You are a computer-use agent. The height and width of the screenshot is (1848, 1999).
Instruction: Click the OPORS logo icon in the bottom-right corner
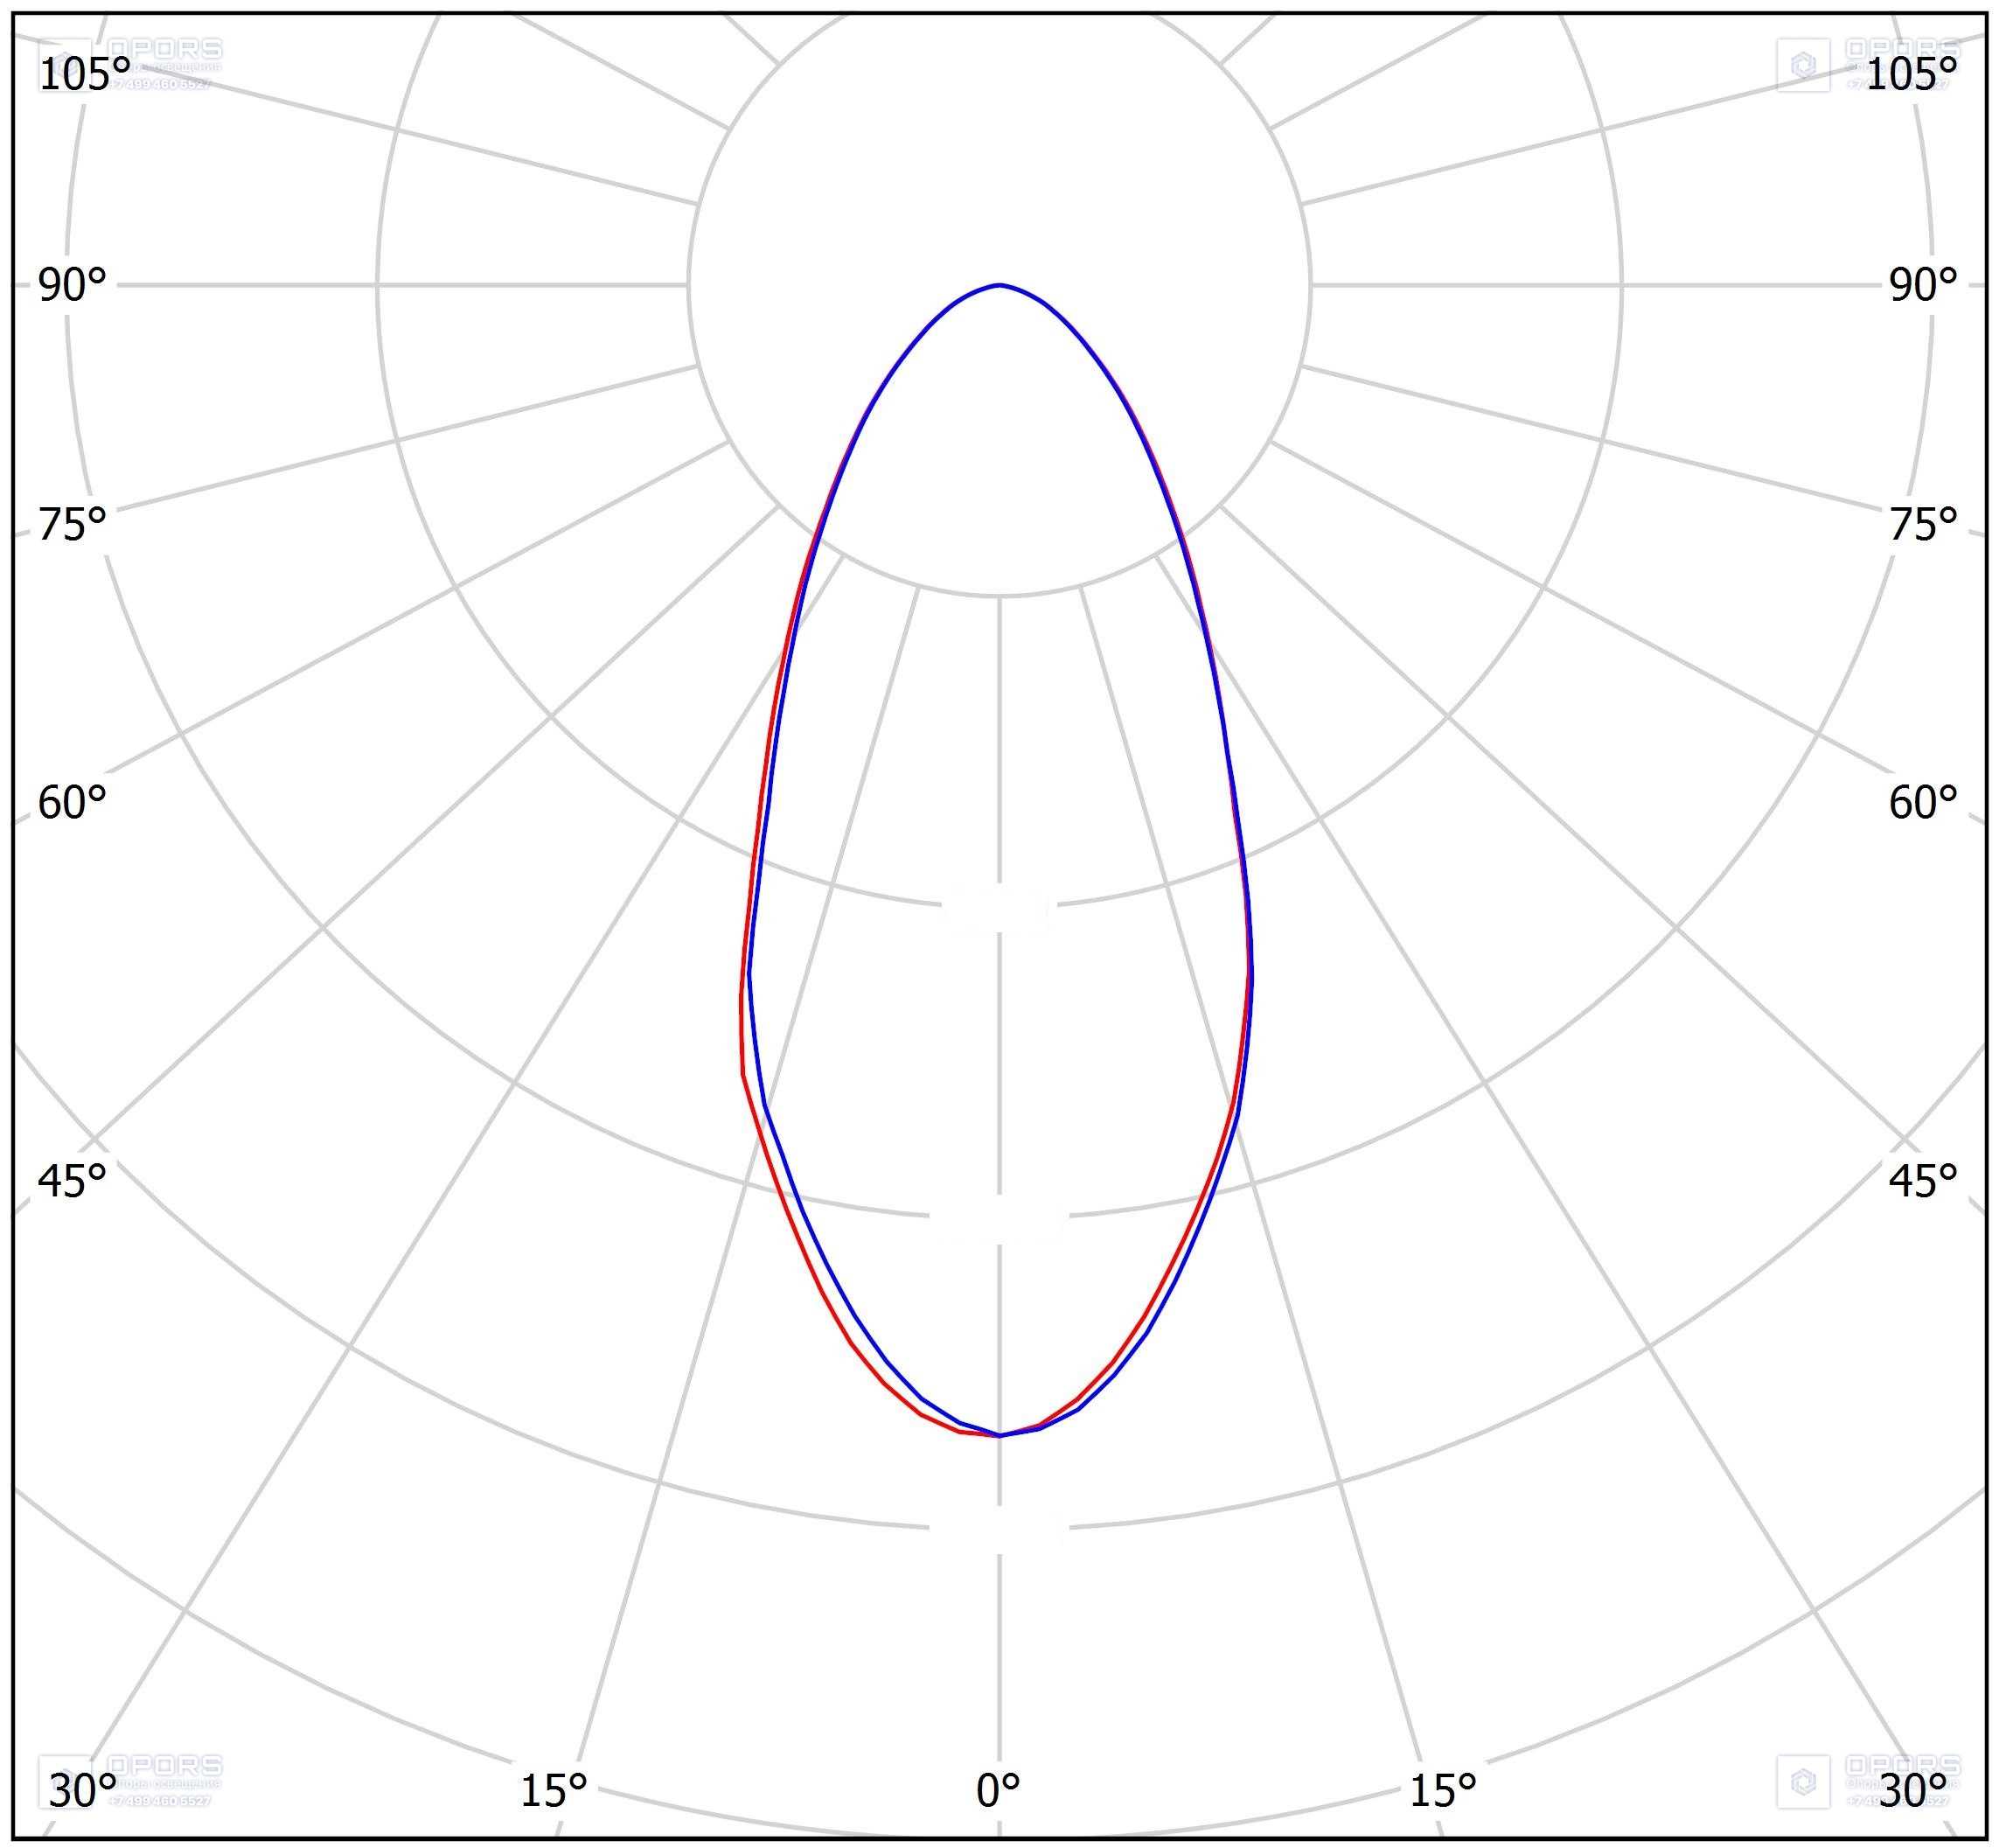[x=1803, y=1781]
